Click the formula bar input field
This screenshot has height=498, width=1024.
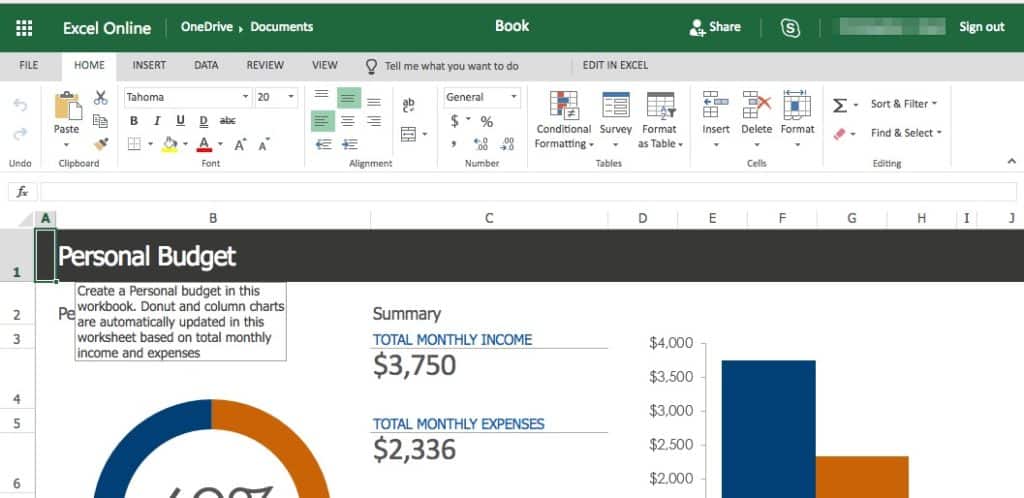(528, 192)
